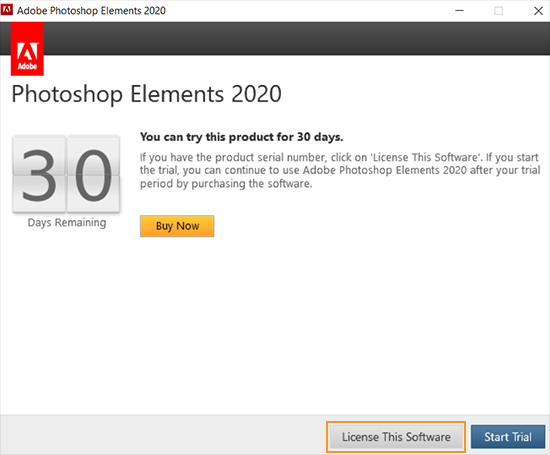
Task: Start the trial with Start Trial button
Action: [508, 437]
